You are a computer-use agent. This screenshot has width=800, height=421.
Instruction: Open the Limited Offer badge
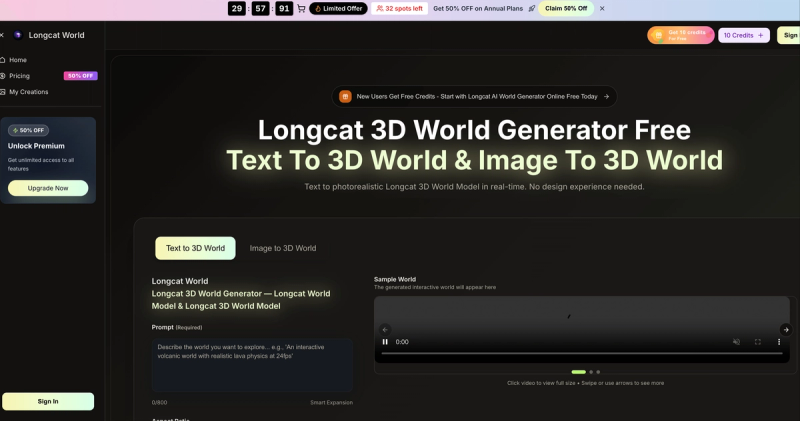pyautogui.click(x=338, y=9)
